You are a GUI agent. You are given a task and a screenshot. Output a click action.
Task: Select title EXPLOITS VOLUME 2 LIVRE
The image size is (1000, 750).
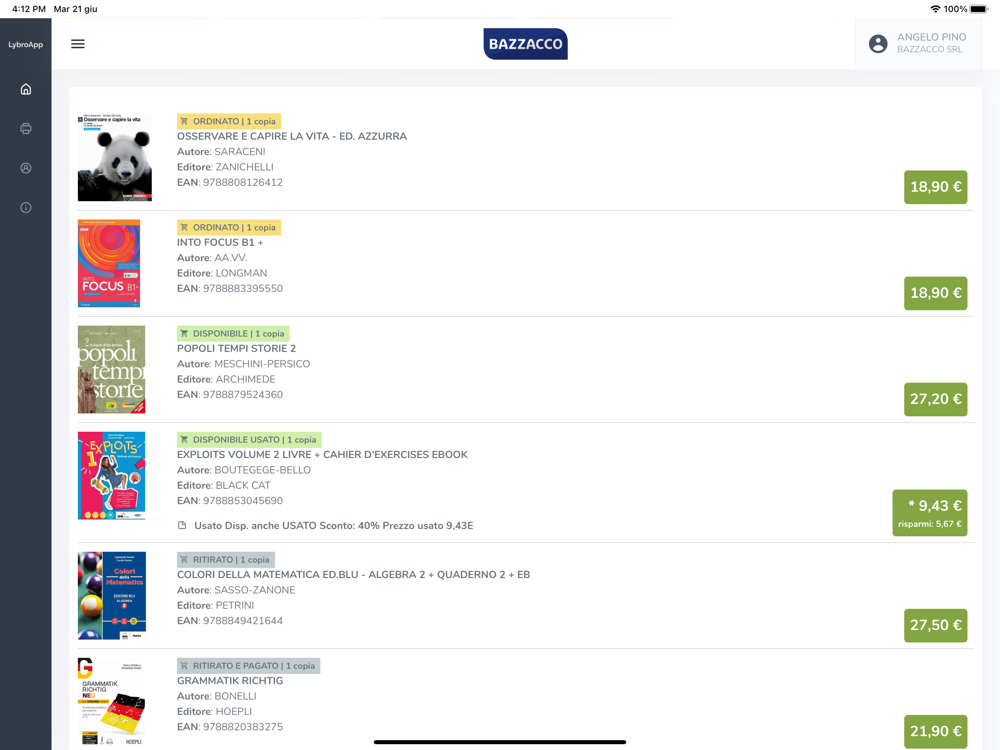323,455
